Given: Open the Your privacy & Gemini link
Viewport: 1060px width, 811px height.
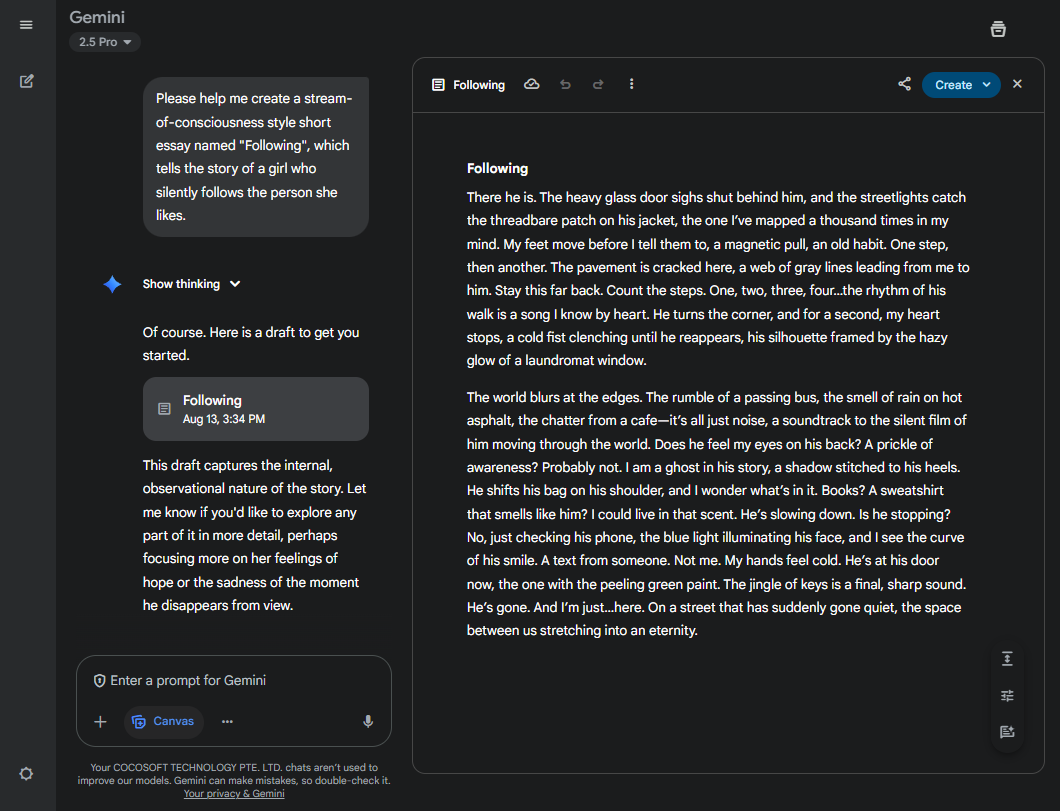Looking at the screenshot, I should (234, 794).
